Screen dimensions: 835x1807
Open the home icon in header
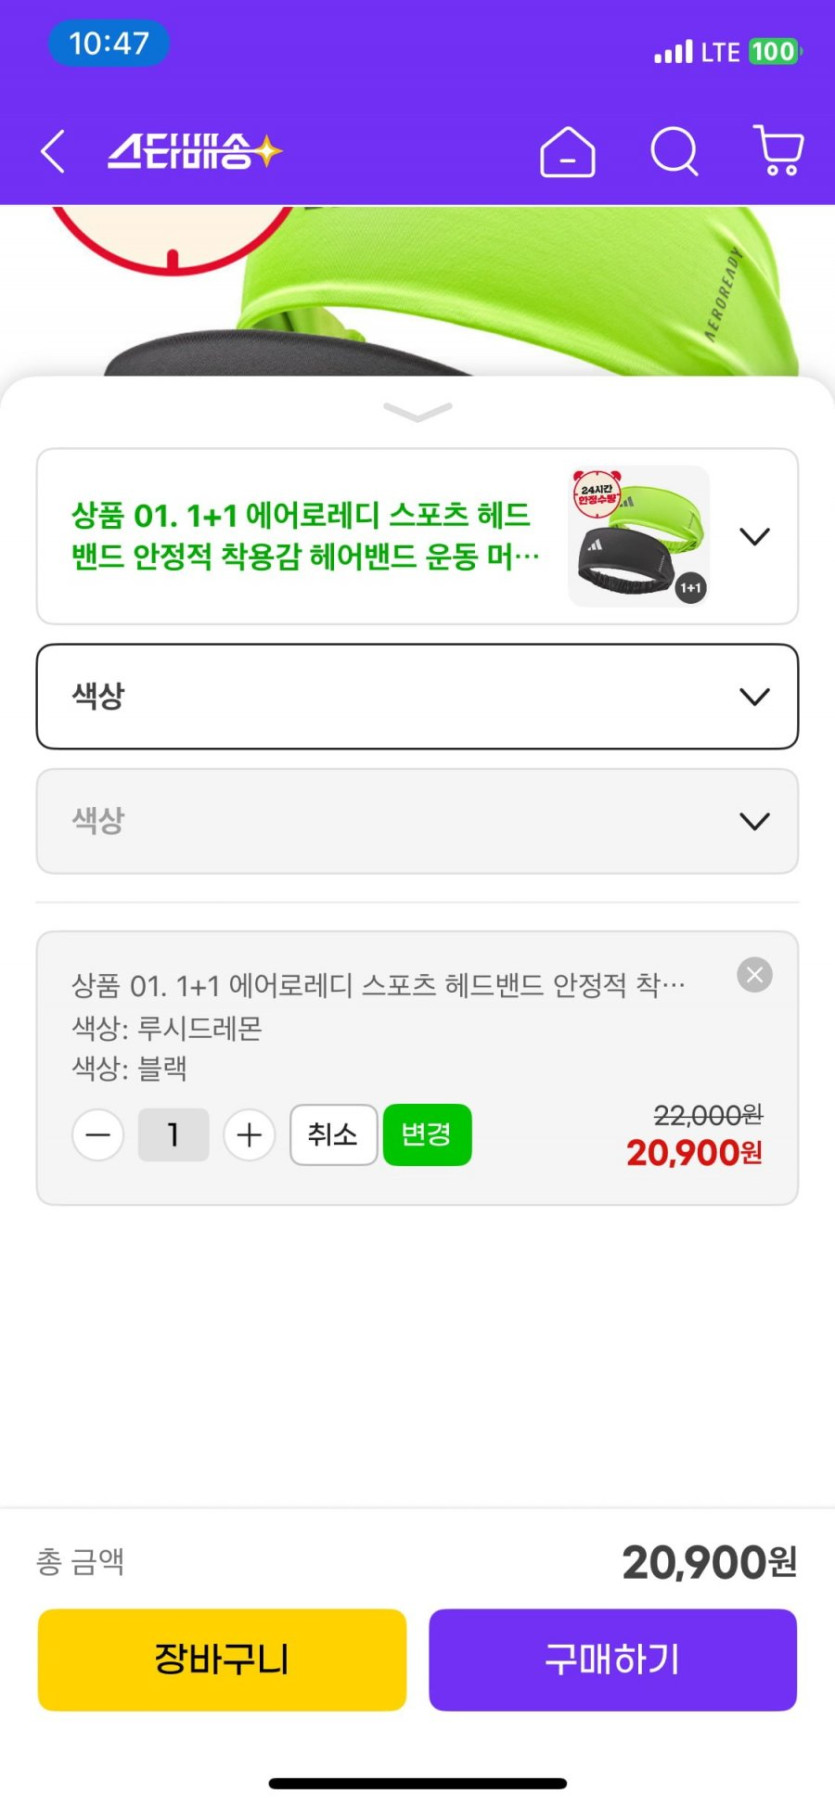pos(567,152)
